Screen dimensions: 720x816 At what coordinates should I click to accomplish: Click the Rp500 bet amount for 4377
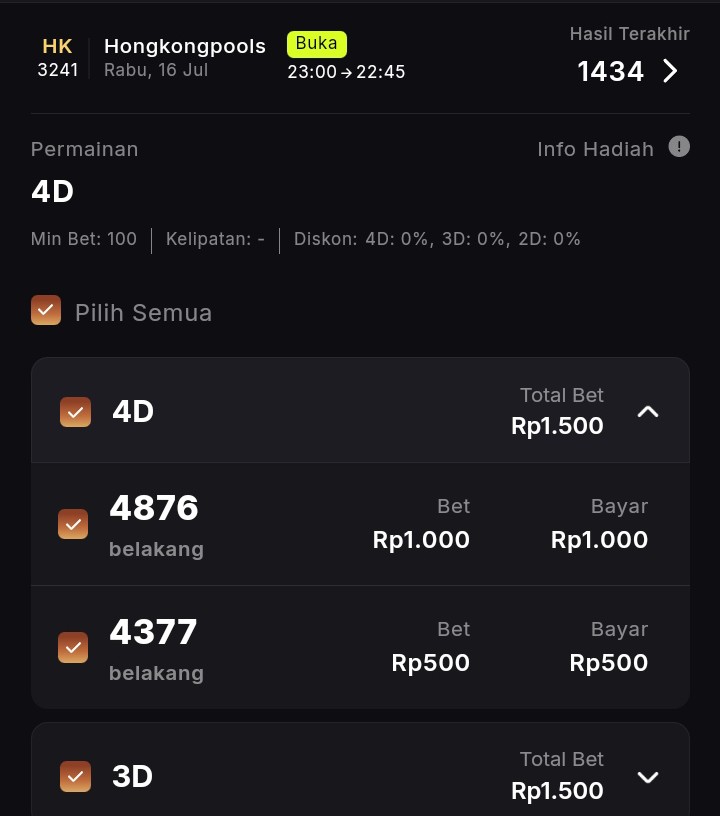(x=430, y=663)
